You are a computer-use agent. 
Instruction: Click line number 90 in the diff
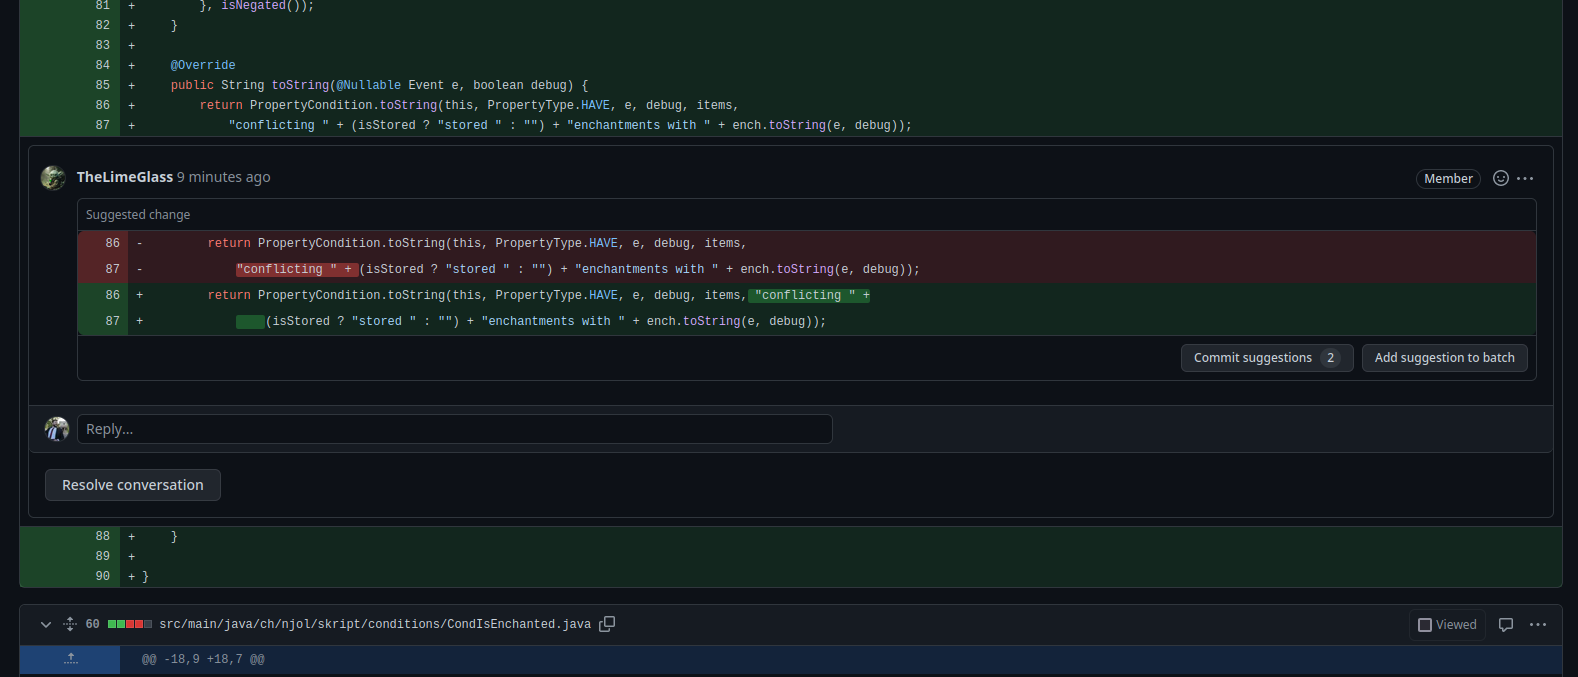coord(103,576)
